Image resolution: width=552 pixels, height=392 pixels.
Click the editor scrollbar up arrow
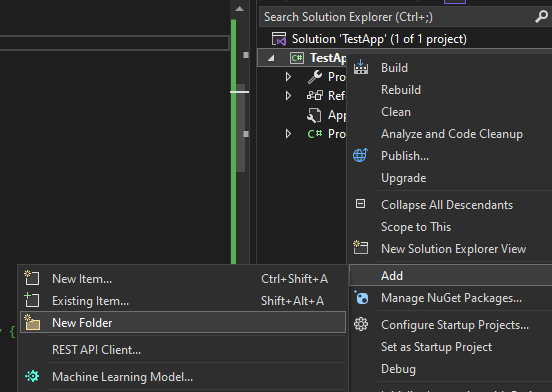(239, 9)
